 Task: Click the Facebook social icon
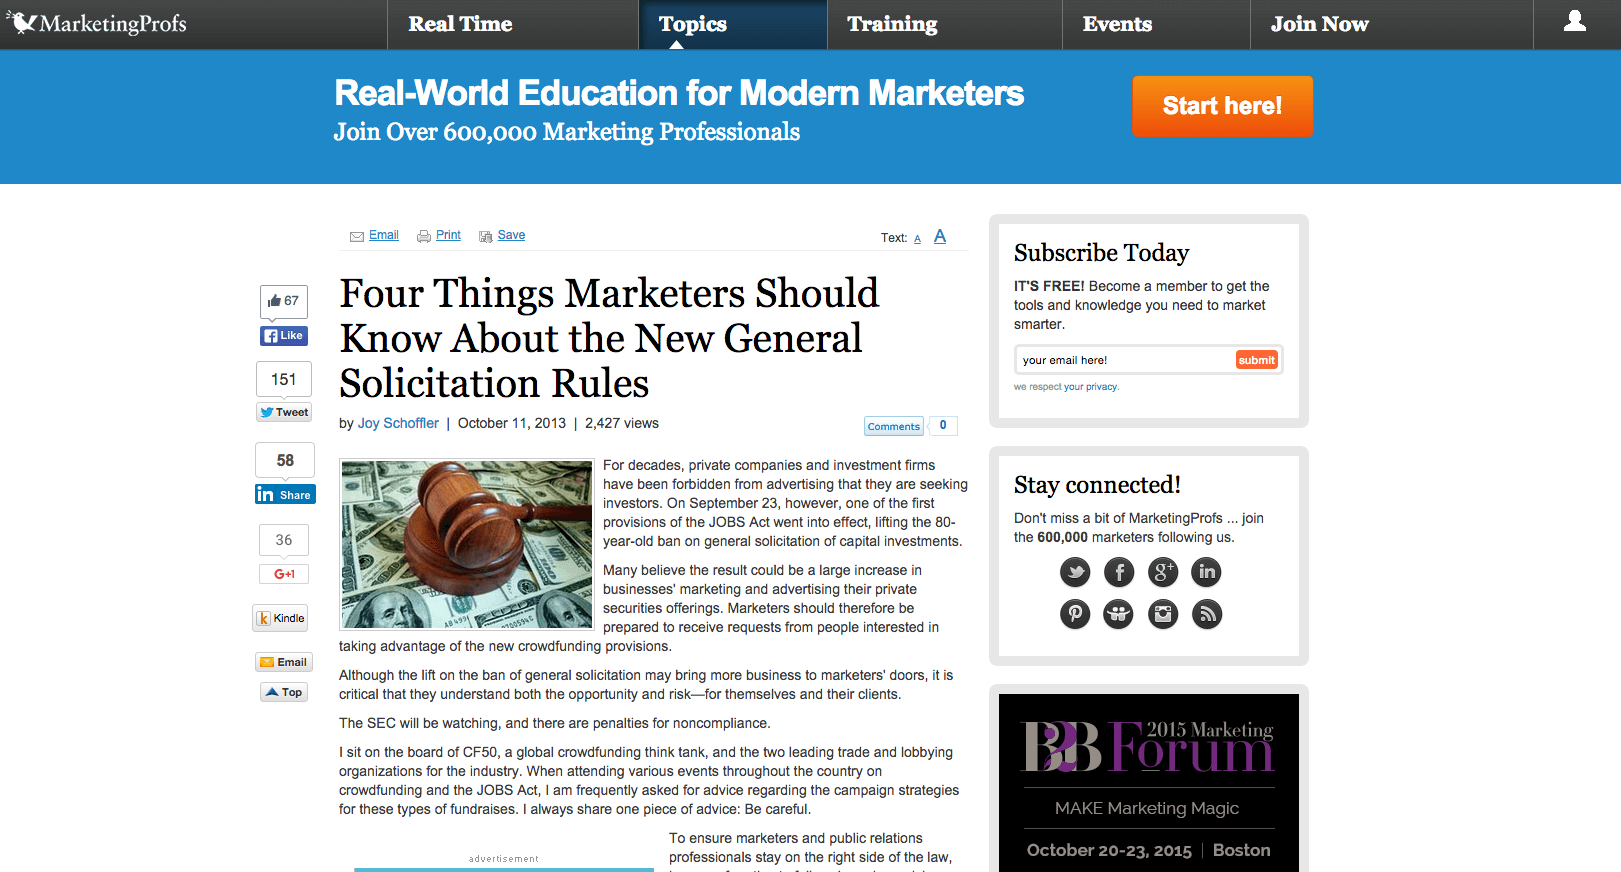point(1119,572)
